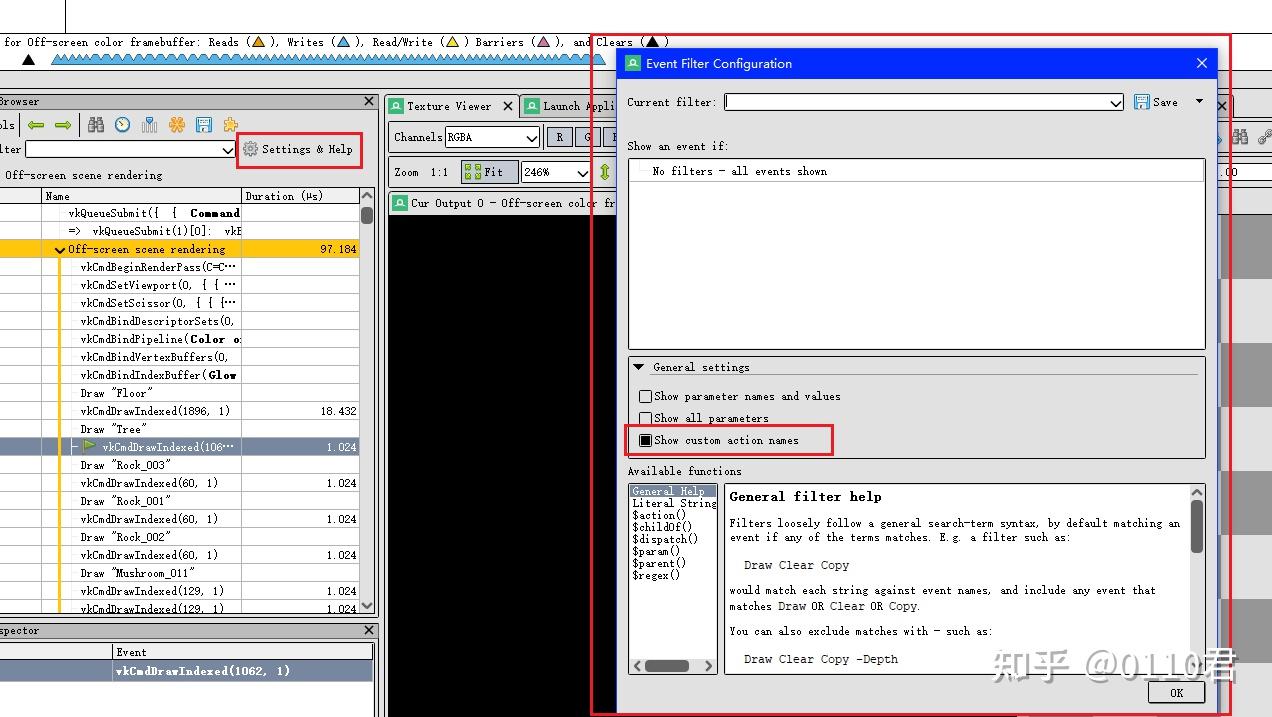Screen dimensions: 1272x717
Task: Enable Show parameter names and values
Action: point(645,396)
